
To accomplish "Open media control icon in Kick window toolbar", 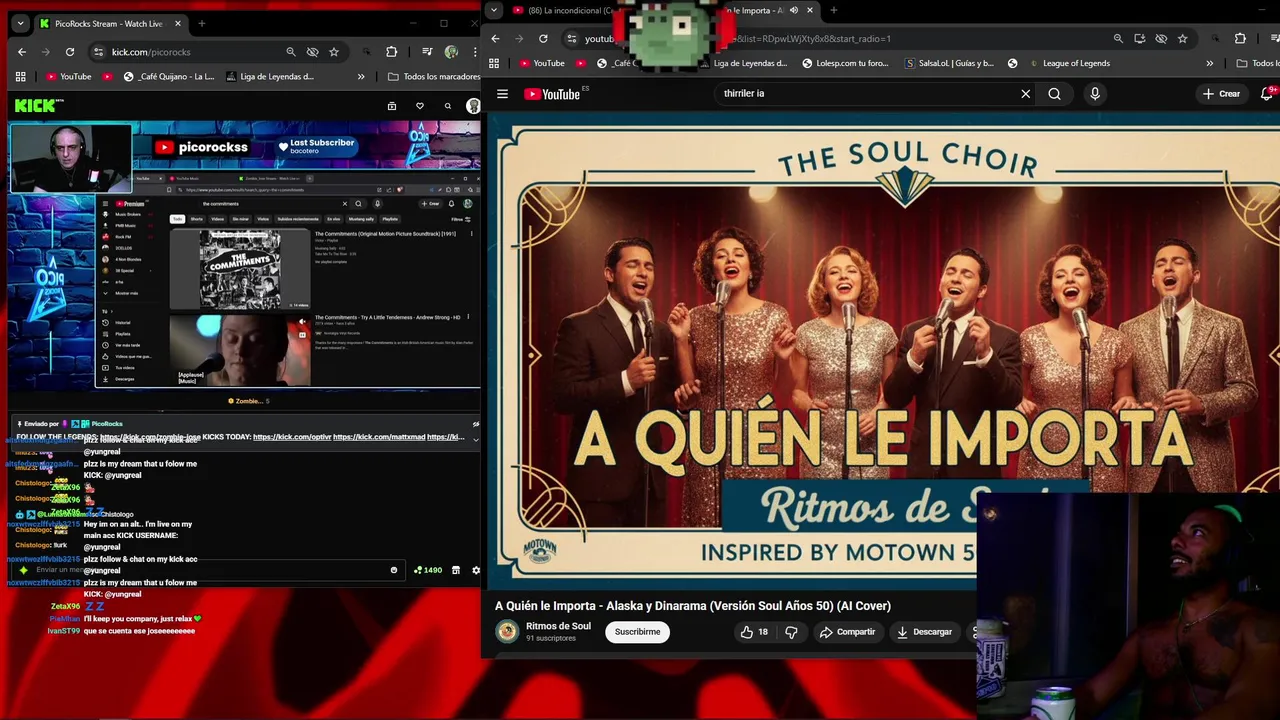I will (x=428, y=52).
